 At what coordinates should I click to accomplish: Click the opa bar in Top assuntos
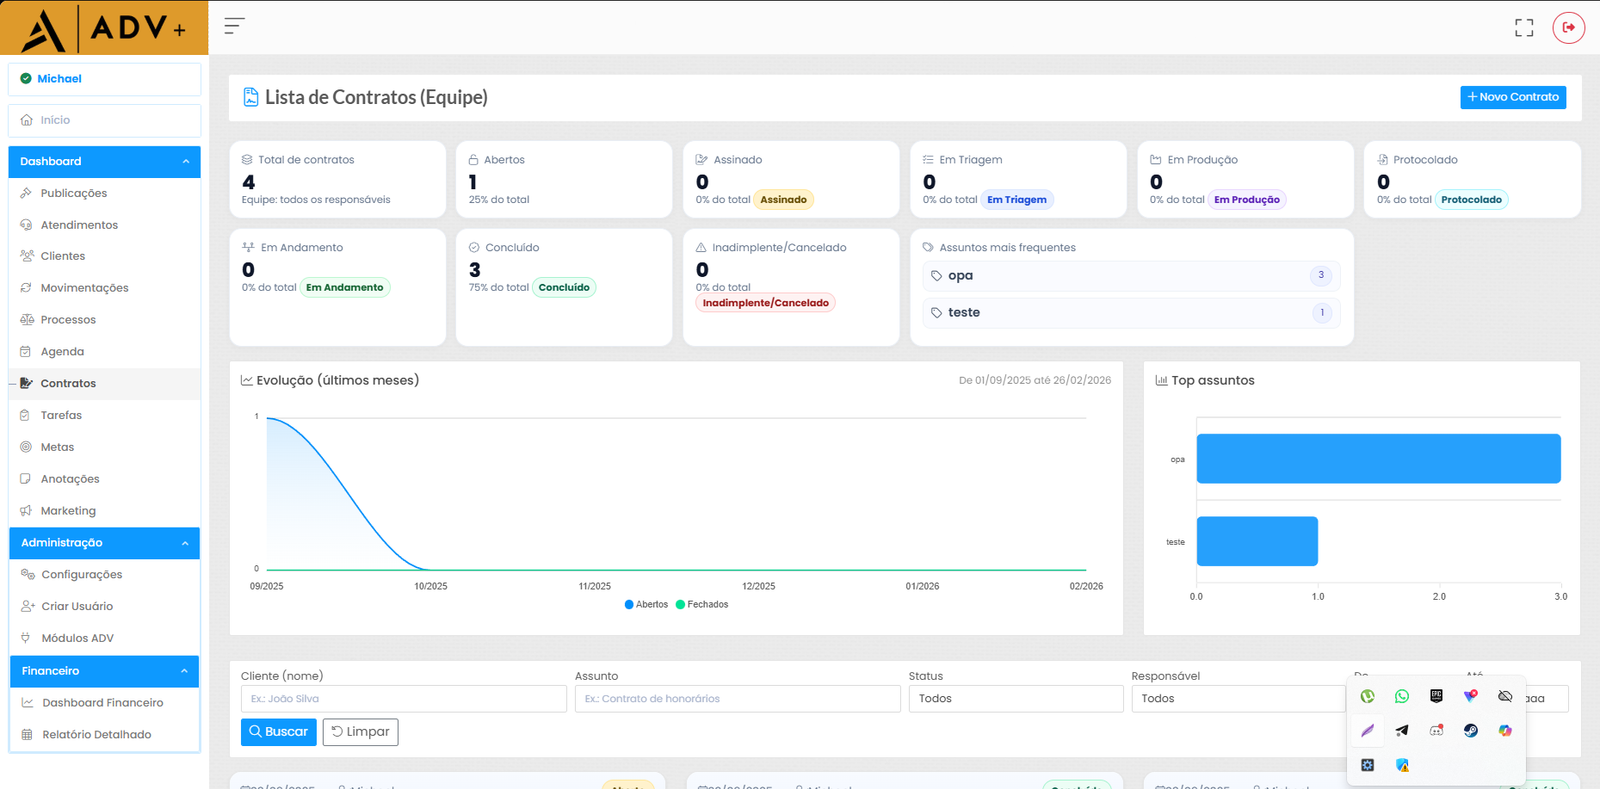(1378, 459)
